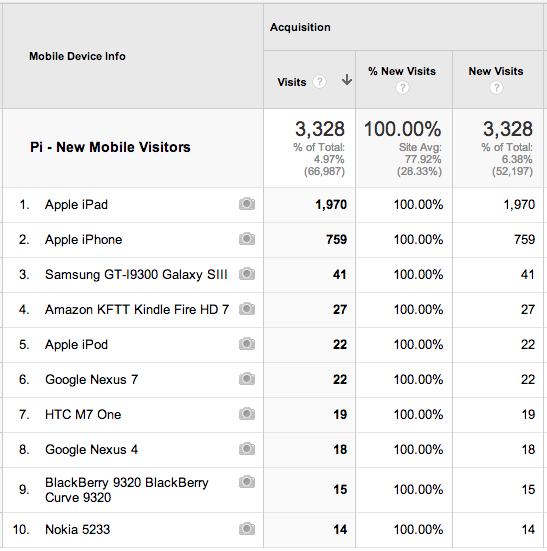The image size is (547, 551).
Task: Show device image for Apple iPod
Action: [x=247, y=344]
